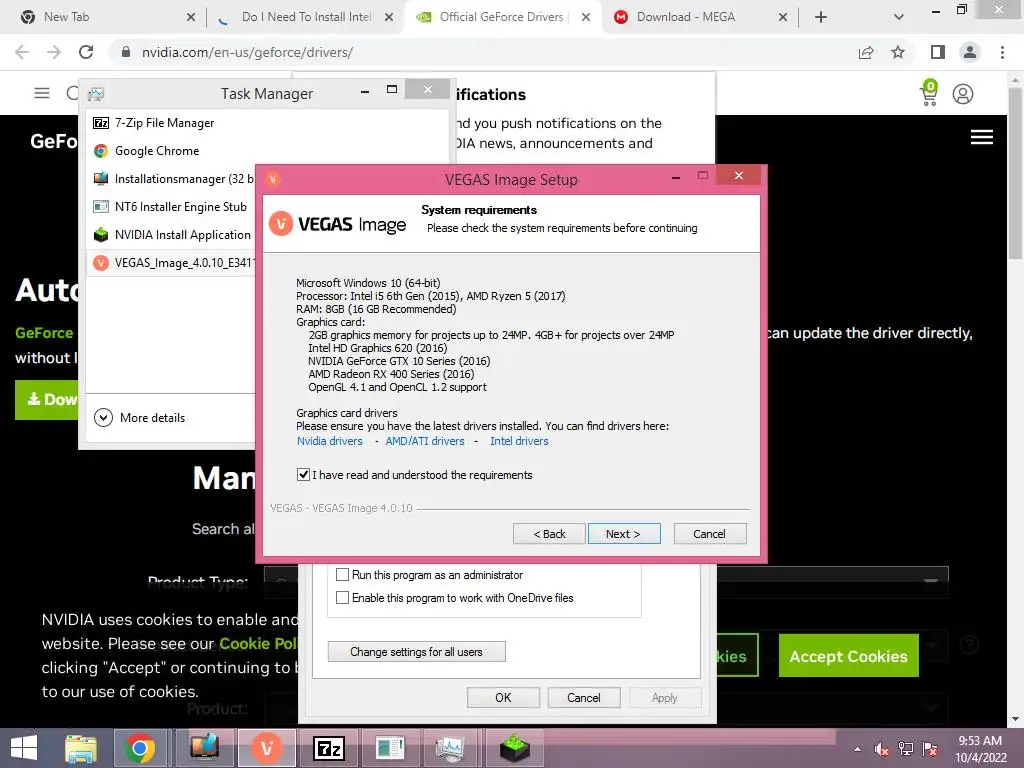Open the tab search dropdown chevron

899,17
